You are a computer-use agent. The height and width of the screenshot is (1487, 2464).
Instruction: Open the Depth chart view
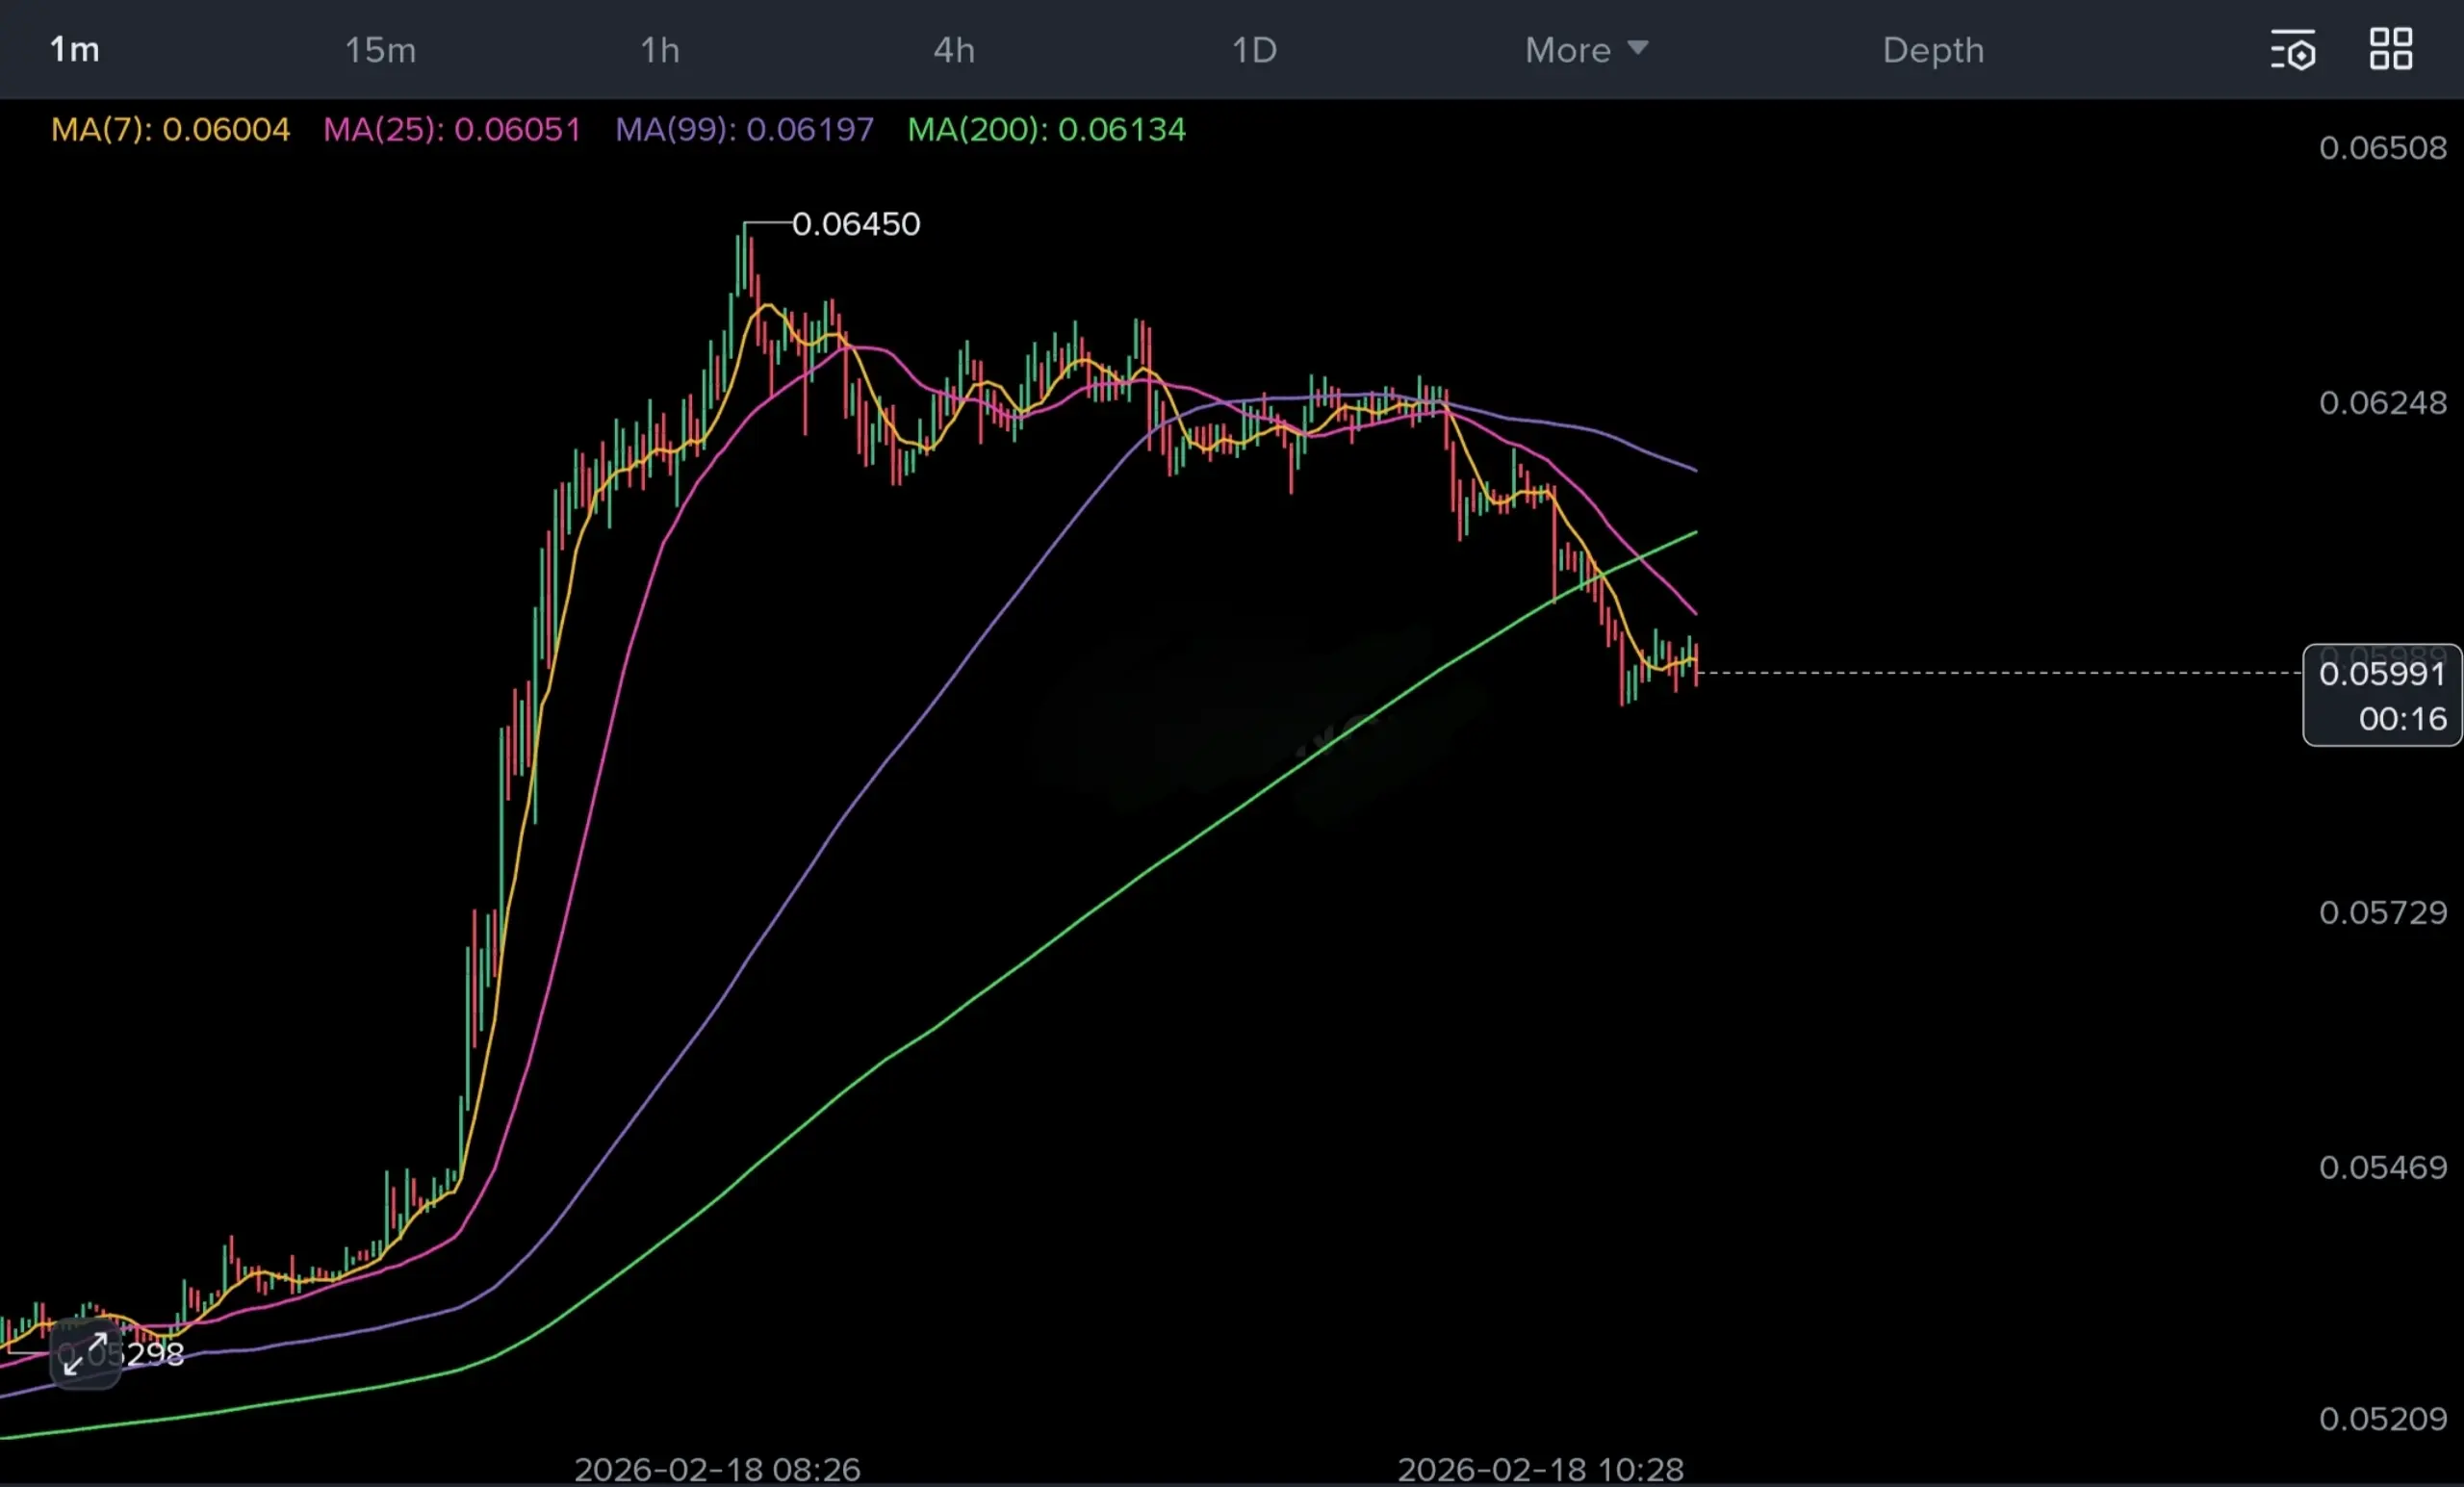[1933, 50]
